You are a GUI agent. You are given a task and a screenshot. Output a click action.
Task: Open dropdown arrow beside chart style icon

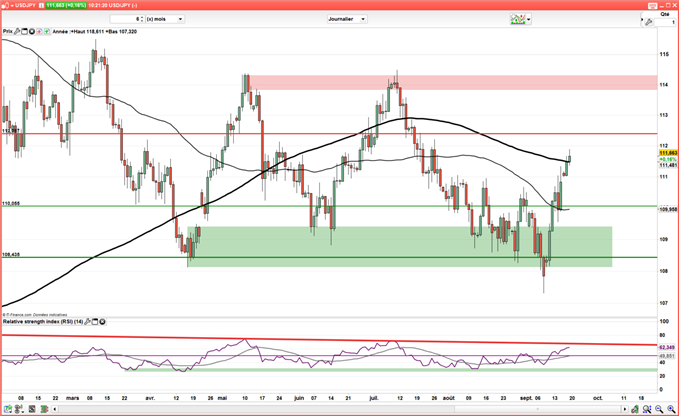coord(528,19)
